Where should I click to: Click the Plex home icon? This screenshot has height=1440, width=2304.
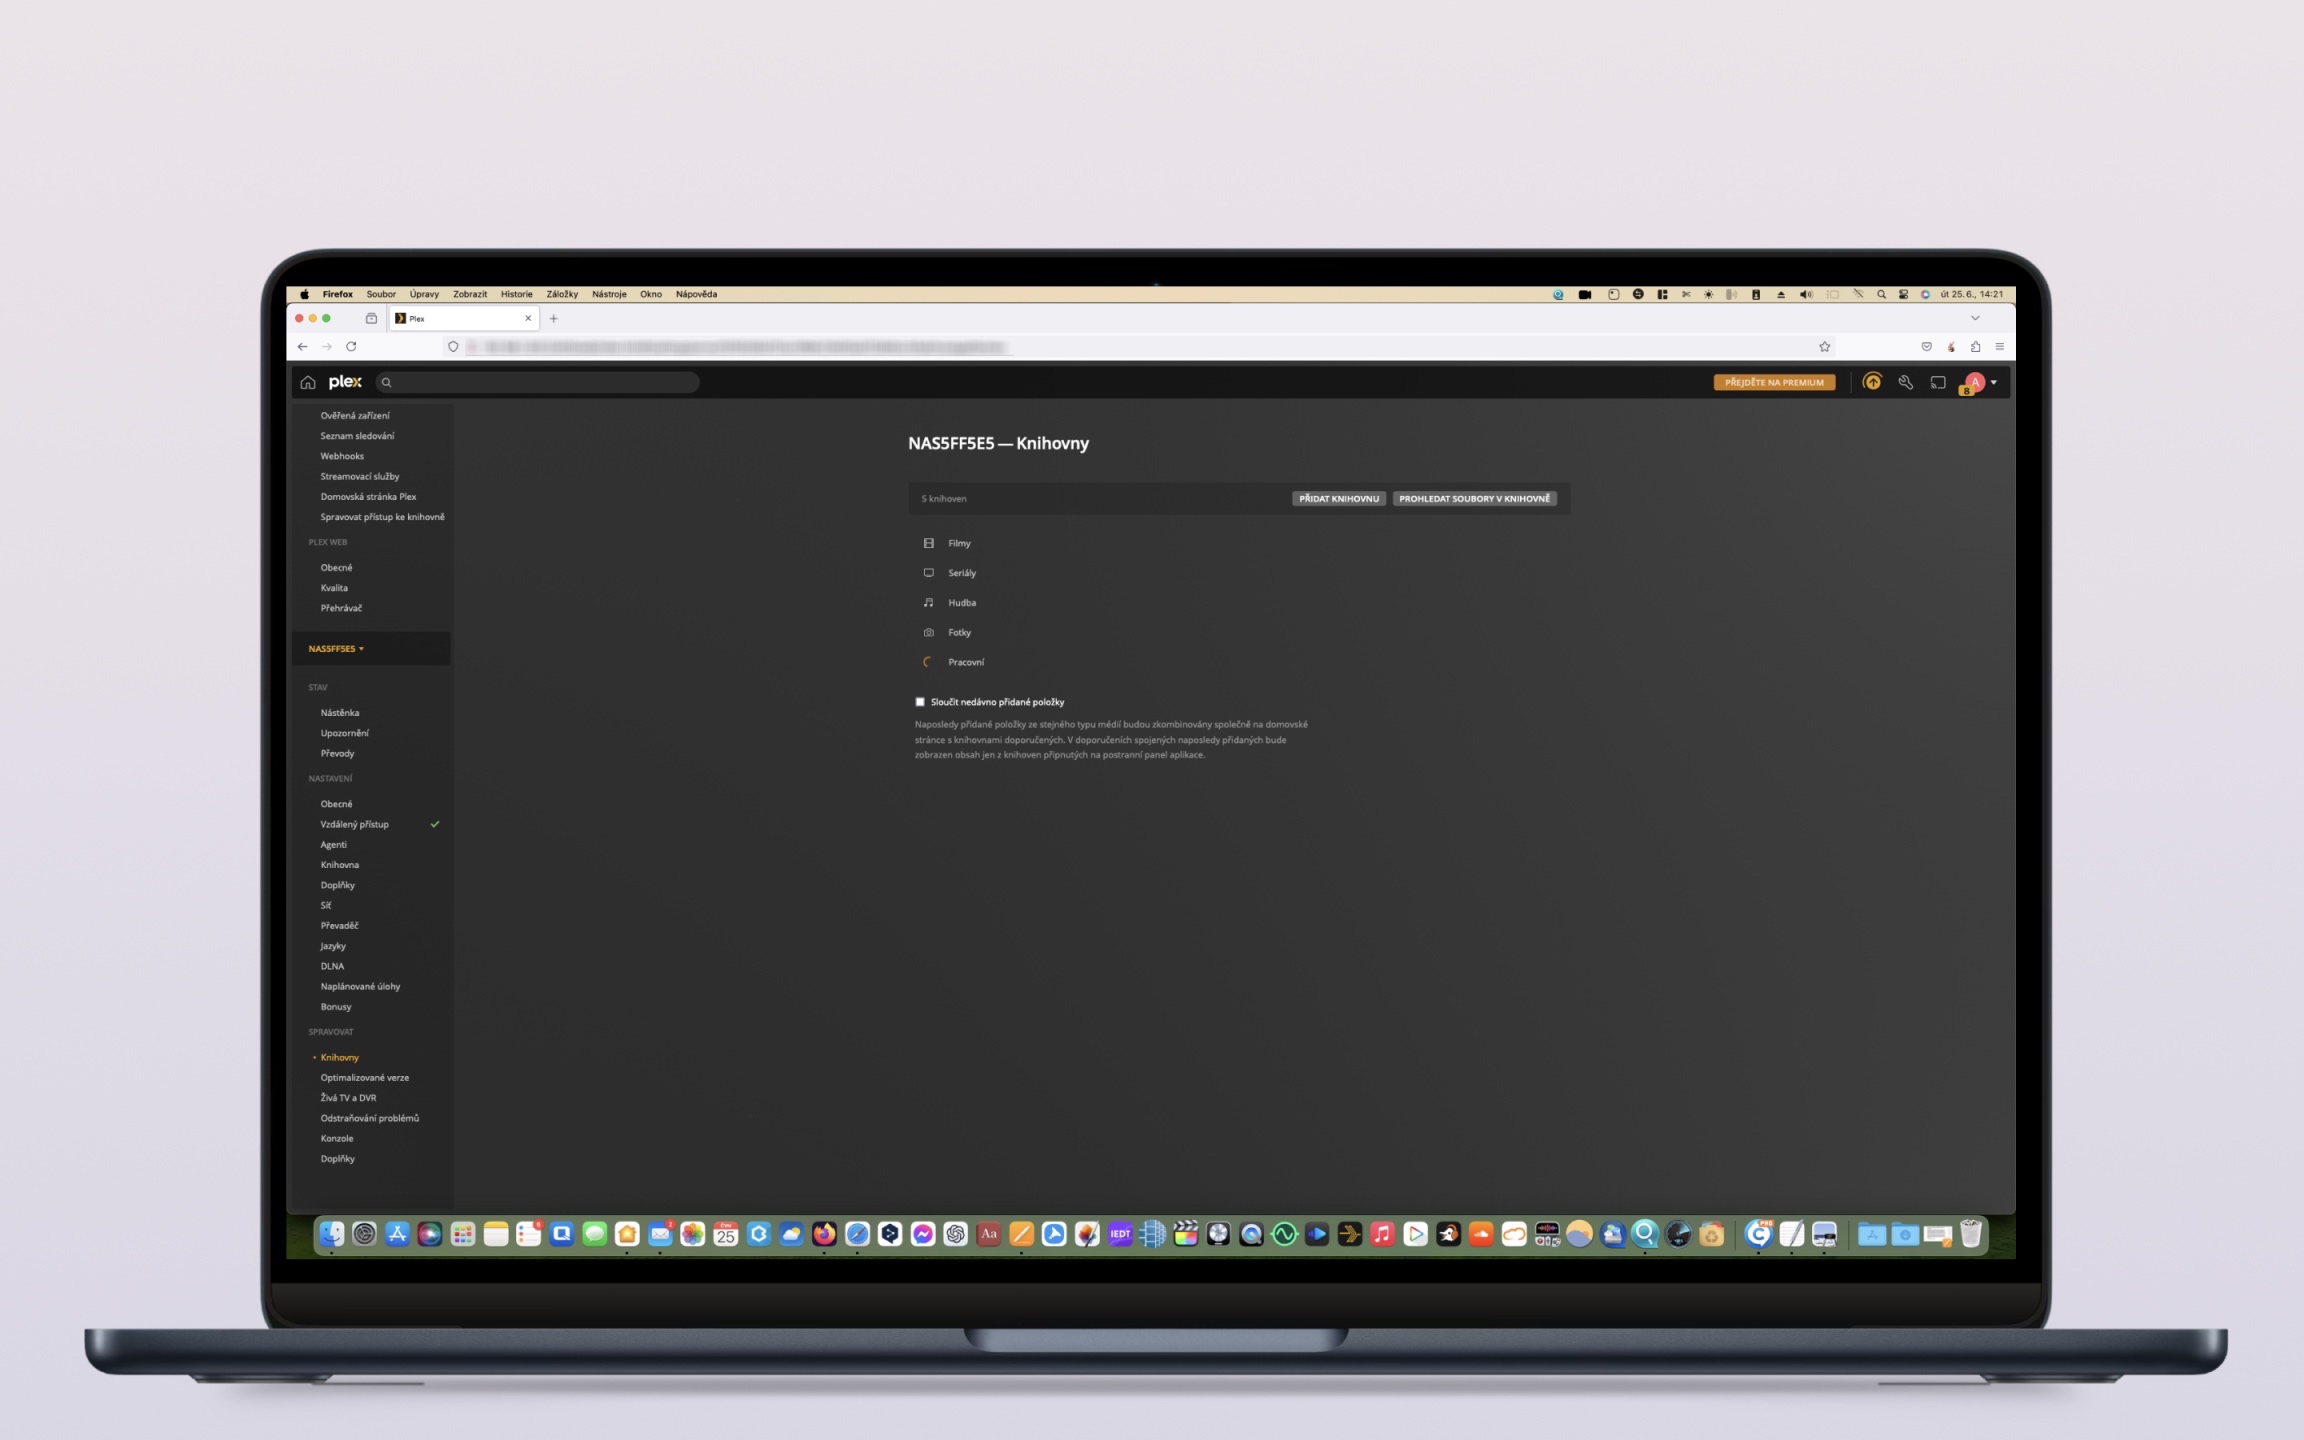pos(308,382)
